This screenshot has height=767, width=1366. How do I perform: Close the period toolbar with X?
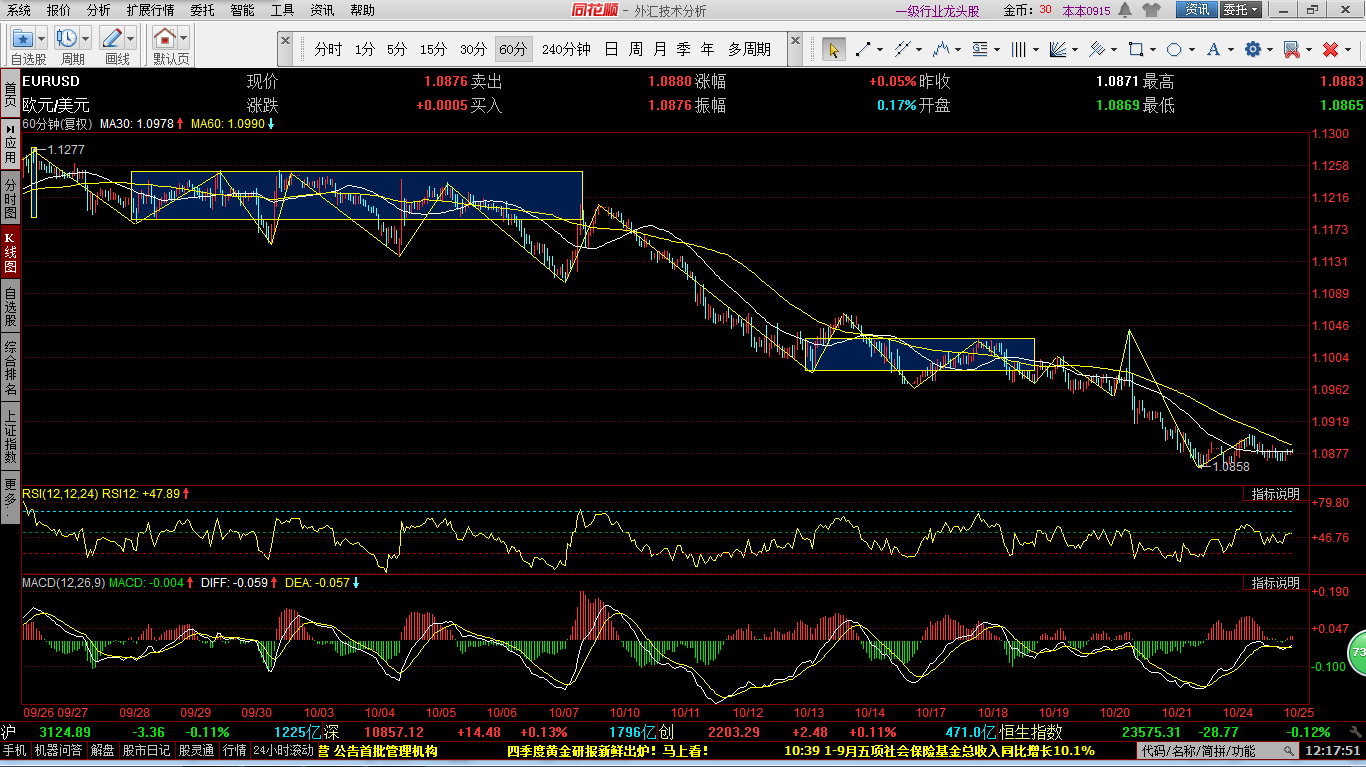(x=286, y=42)
